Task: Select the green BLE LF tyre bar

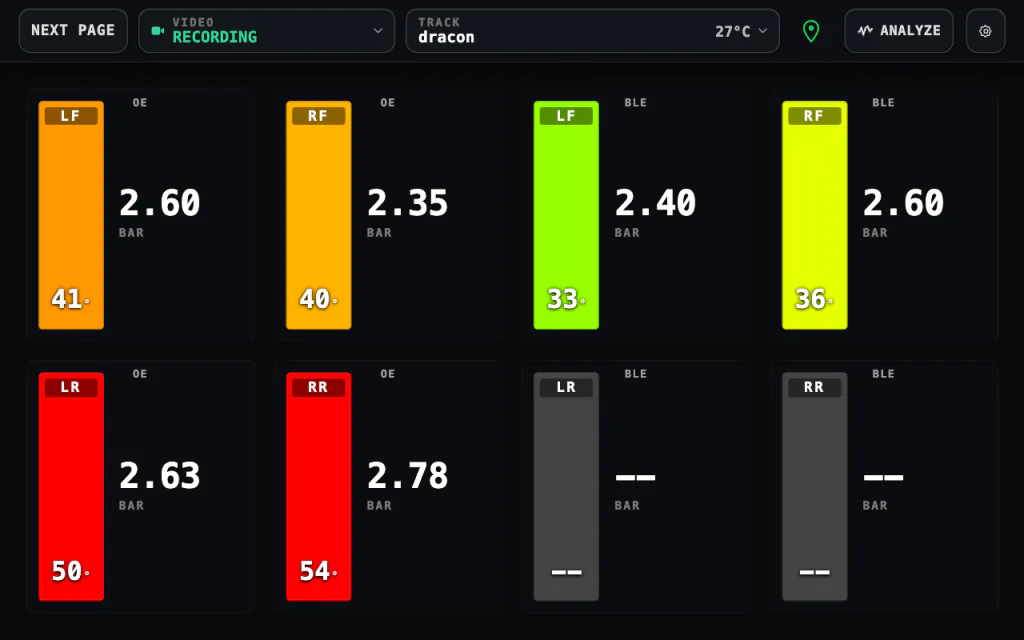Action: (x=566, y=215)
